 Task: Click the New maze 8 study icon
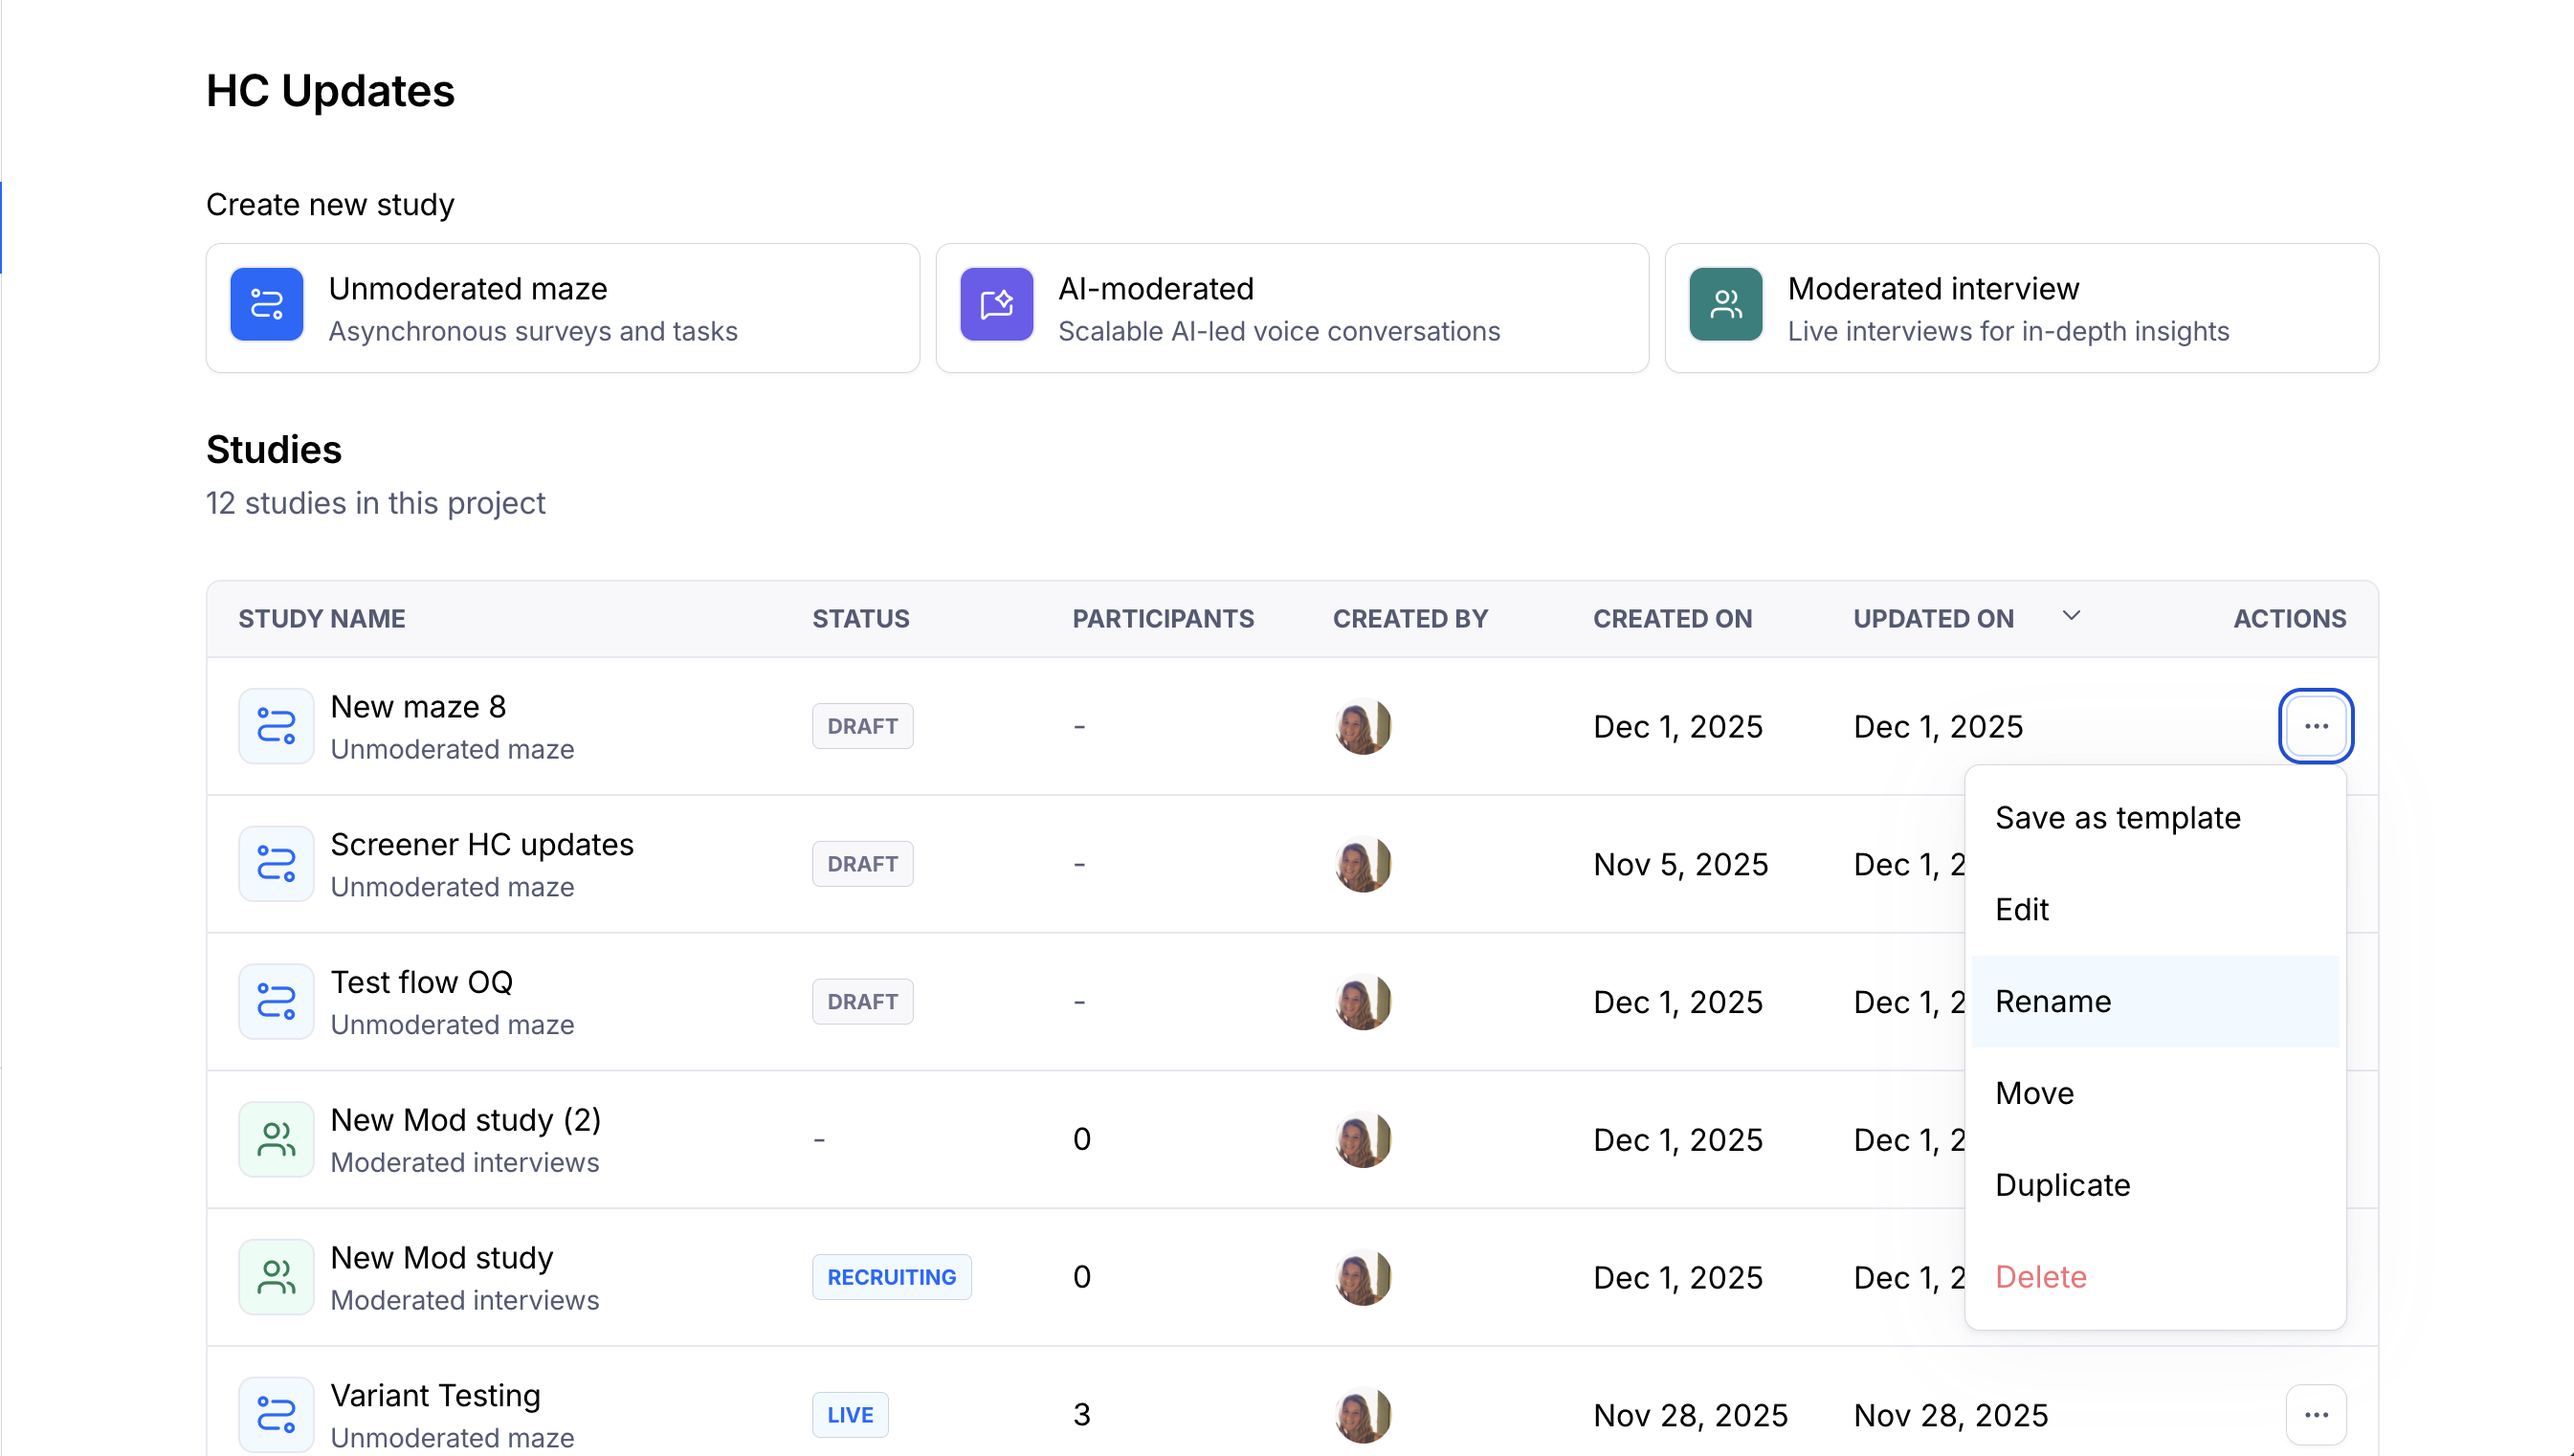tap(276, 726)
